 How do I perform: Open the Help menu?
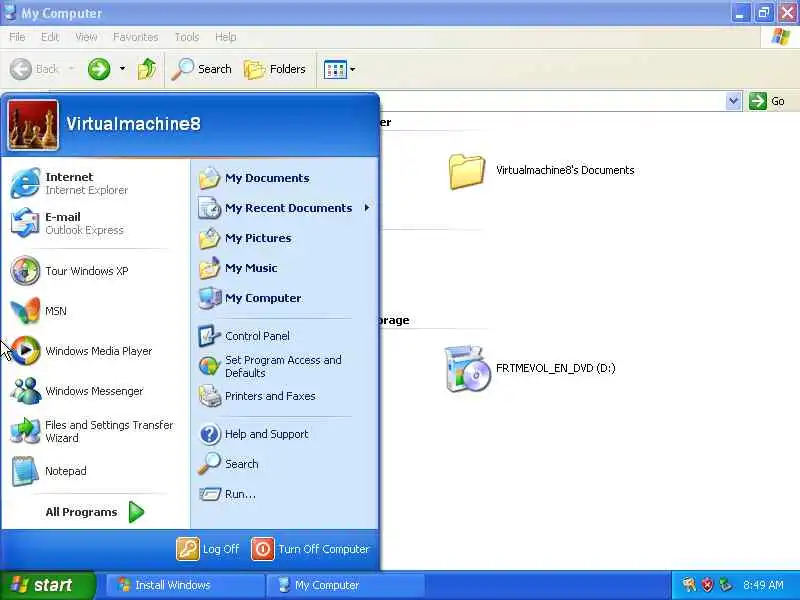click(x=226, y=37)
